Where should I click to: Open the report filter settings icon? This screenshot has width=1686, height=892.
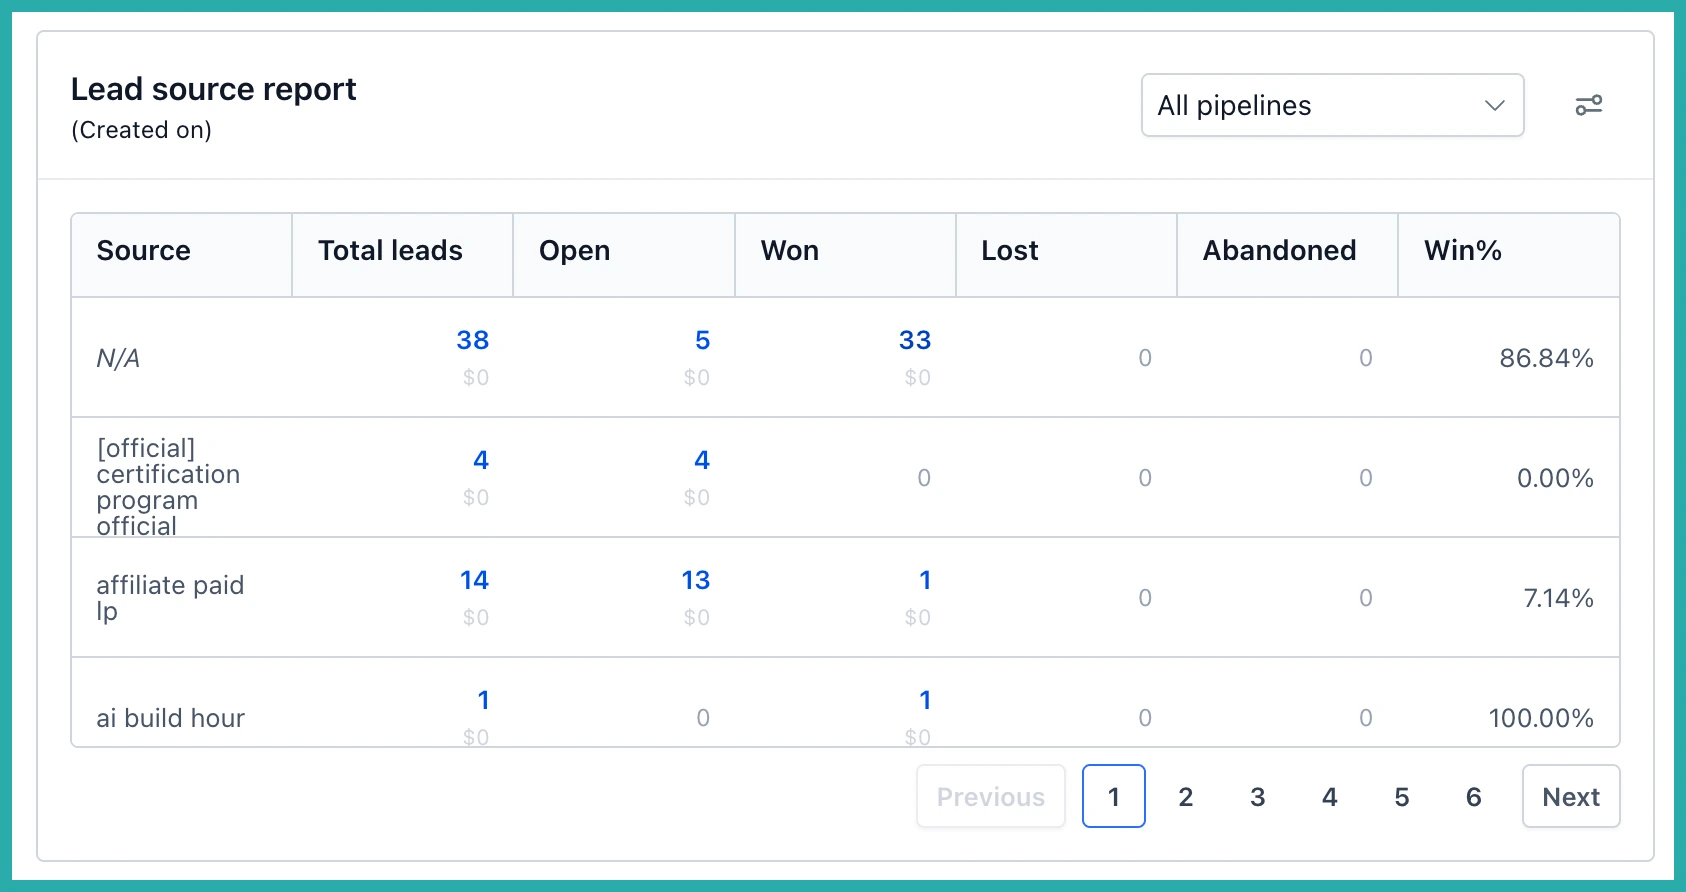pos(1588,105)
